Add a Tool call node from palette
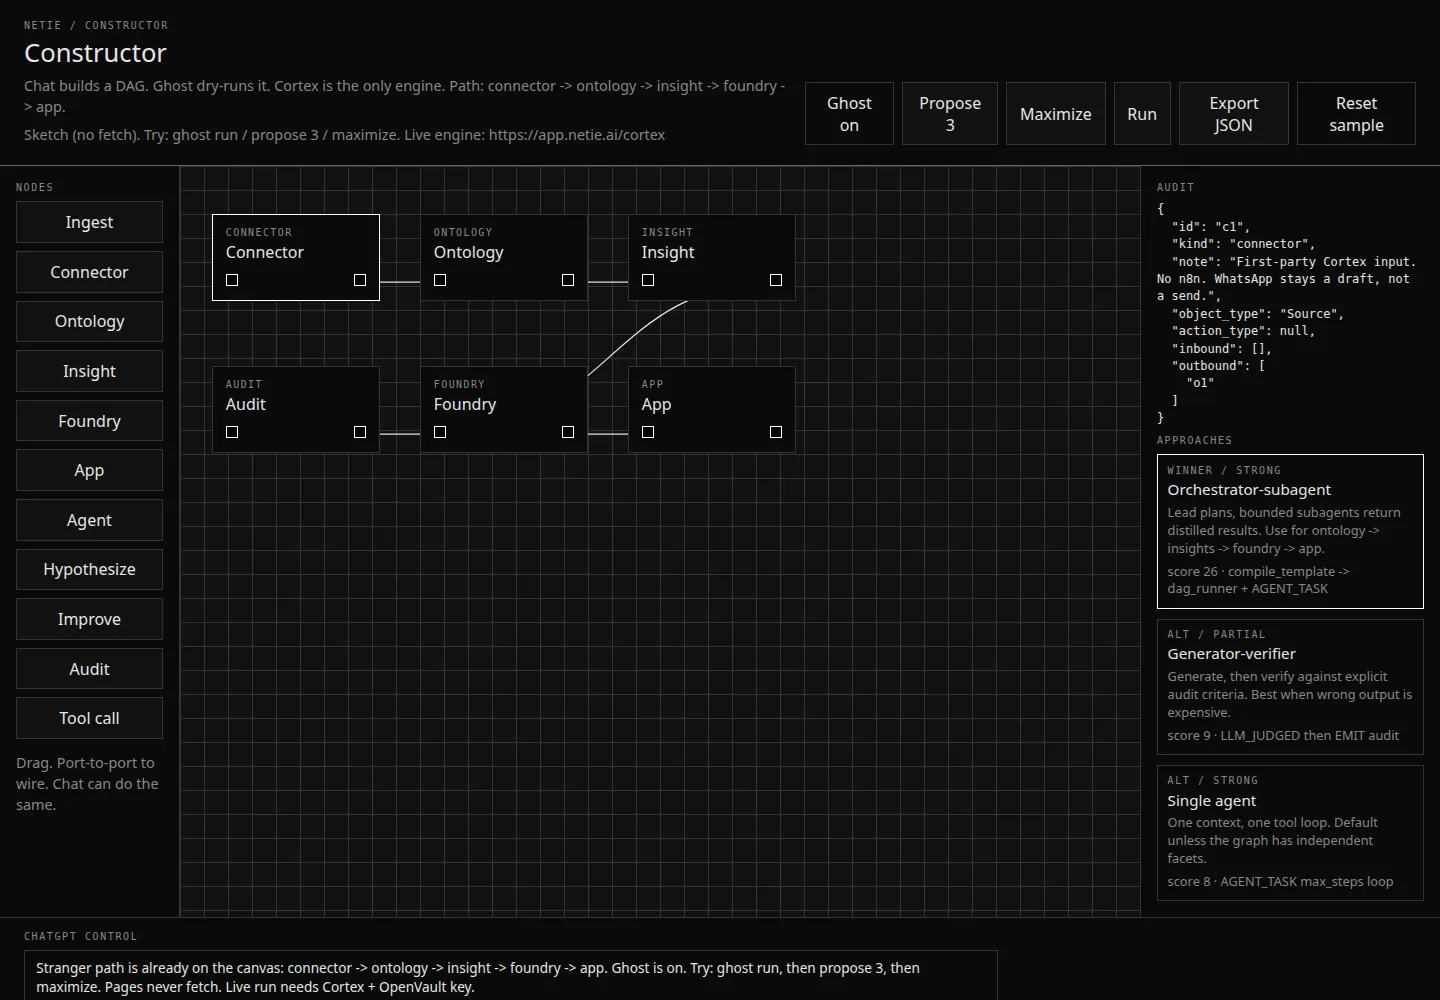 89,718
